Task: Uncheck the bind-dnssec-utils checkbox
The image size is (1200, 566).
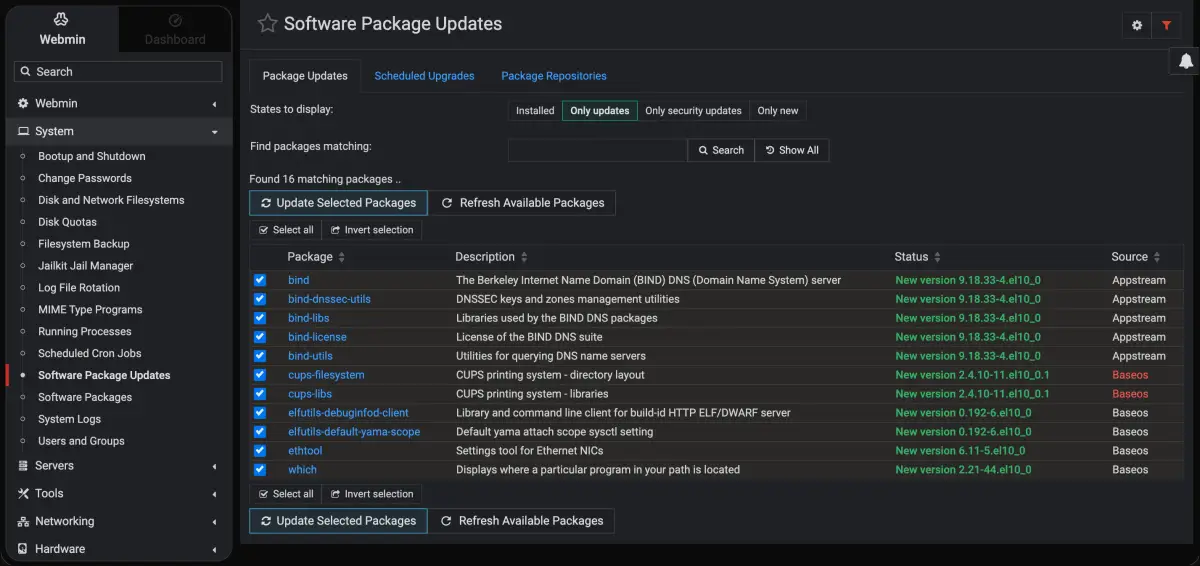Action: click(x=260, y=299)
